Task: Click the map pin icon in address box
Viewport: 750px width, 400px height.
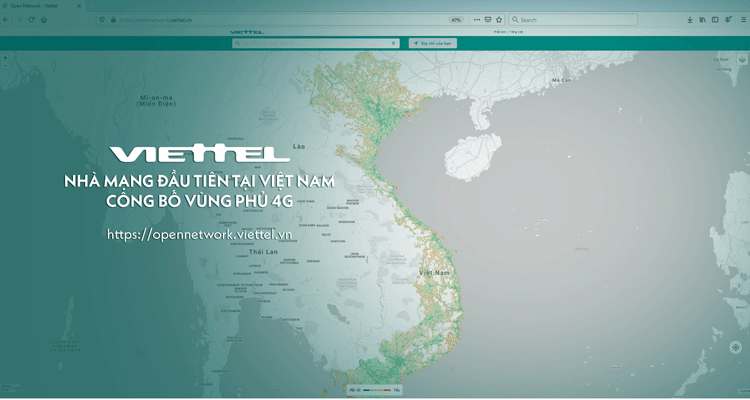Action: point(394,43)
